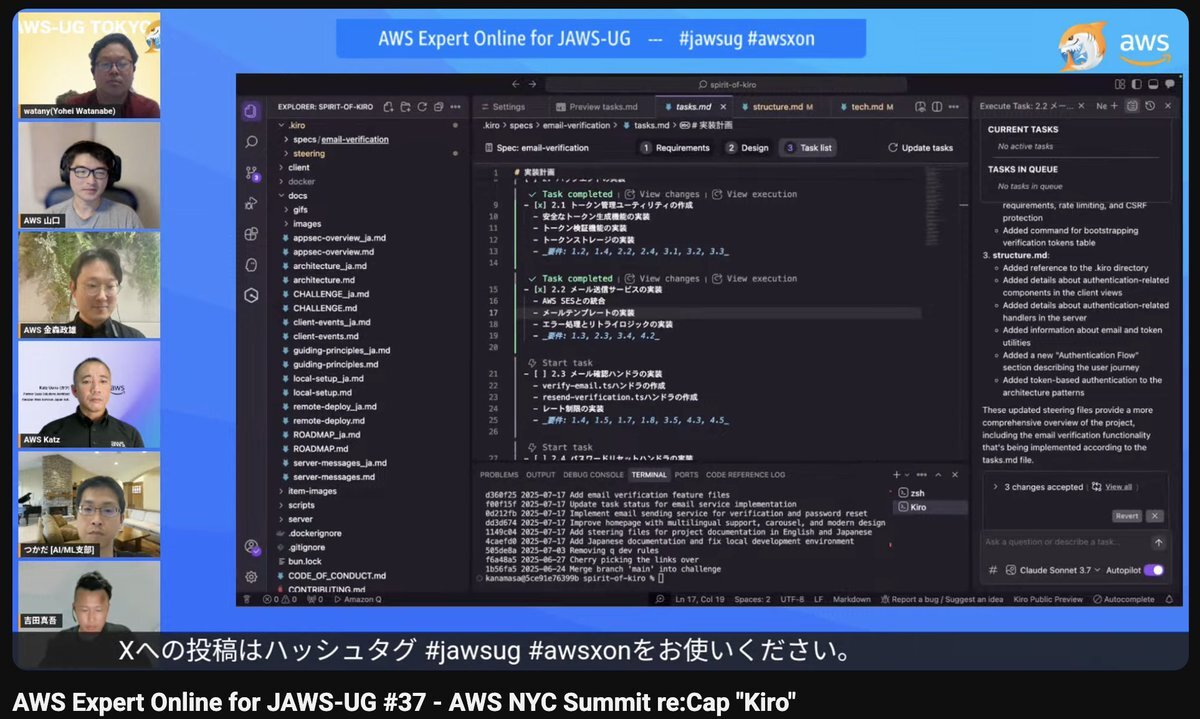Viewport: 1200px width, 719px height.
Task: Go back with the navigation arrow
Action: click(x=516, y=85)
